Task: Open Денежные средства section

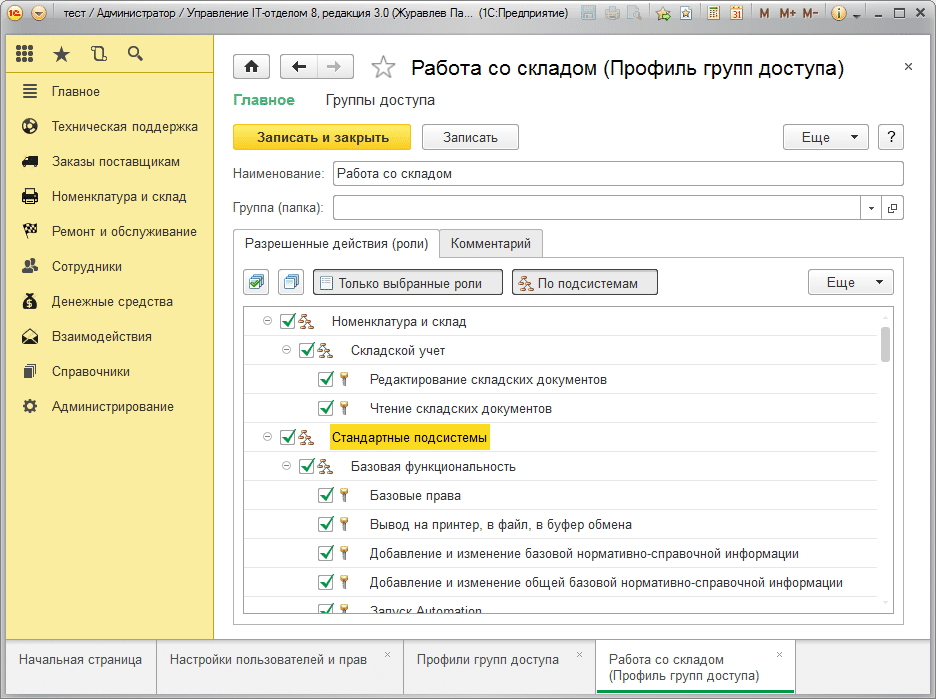Action: click(112, 301)
